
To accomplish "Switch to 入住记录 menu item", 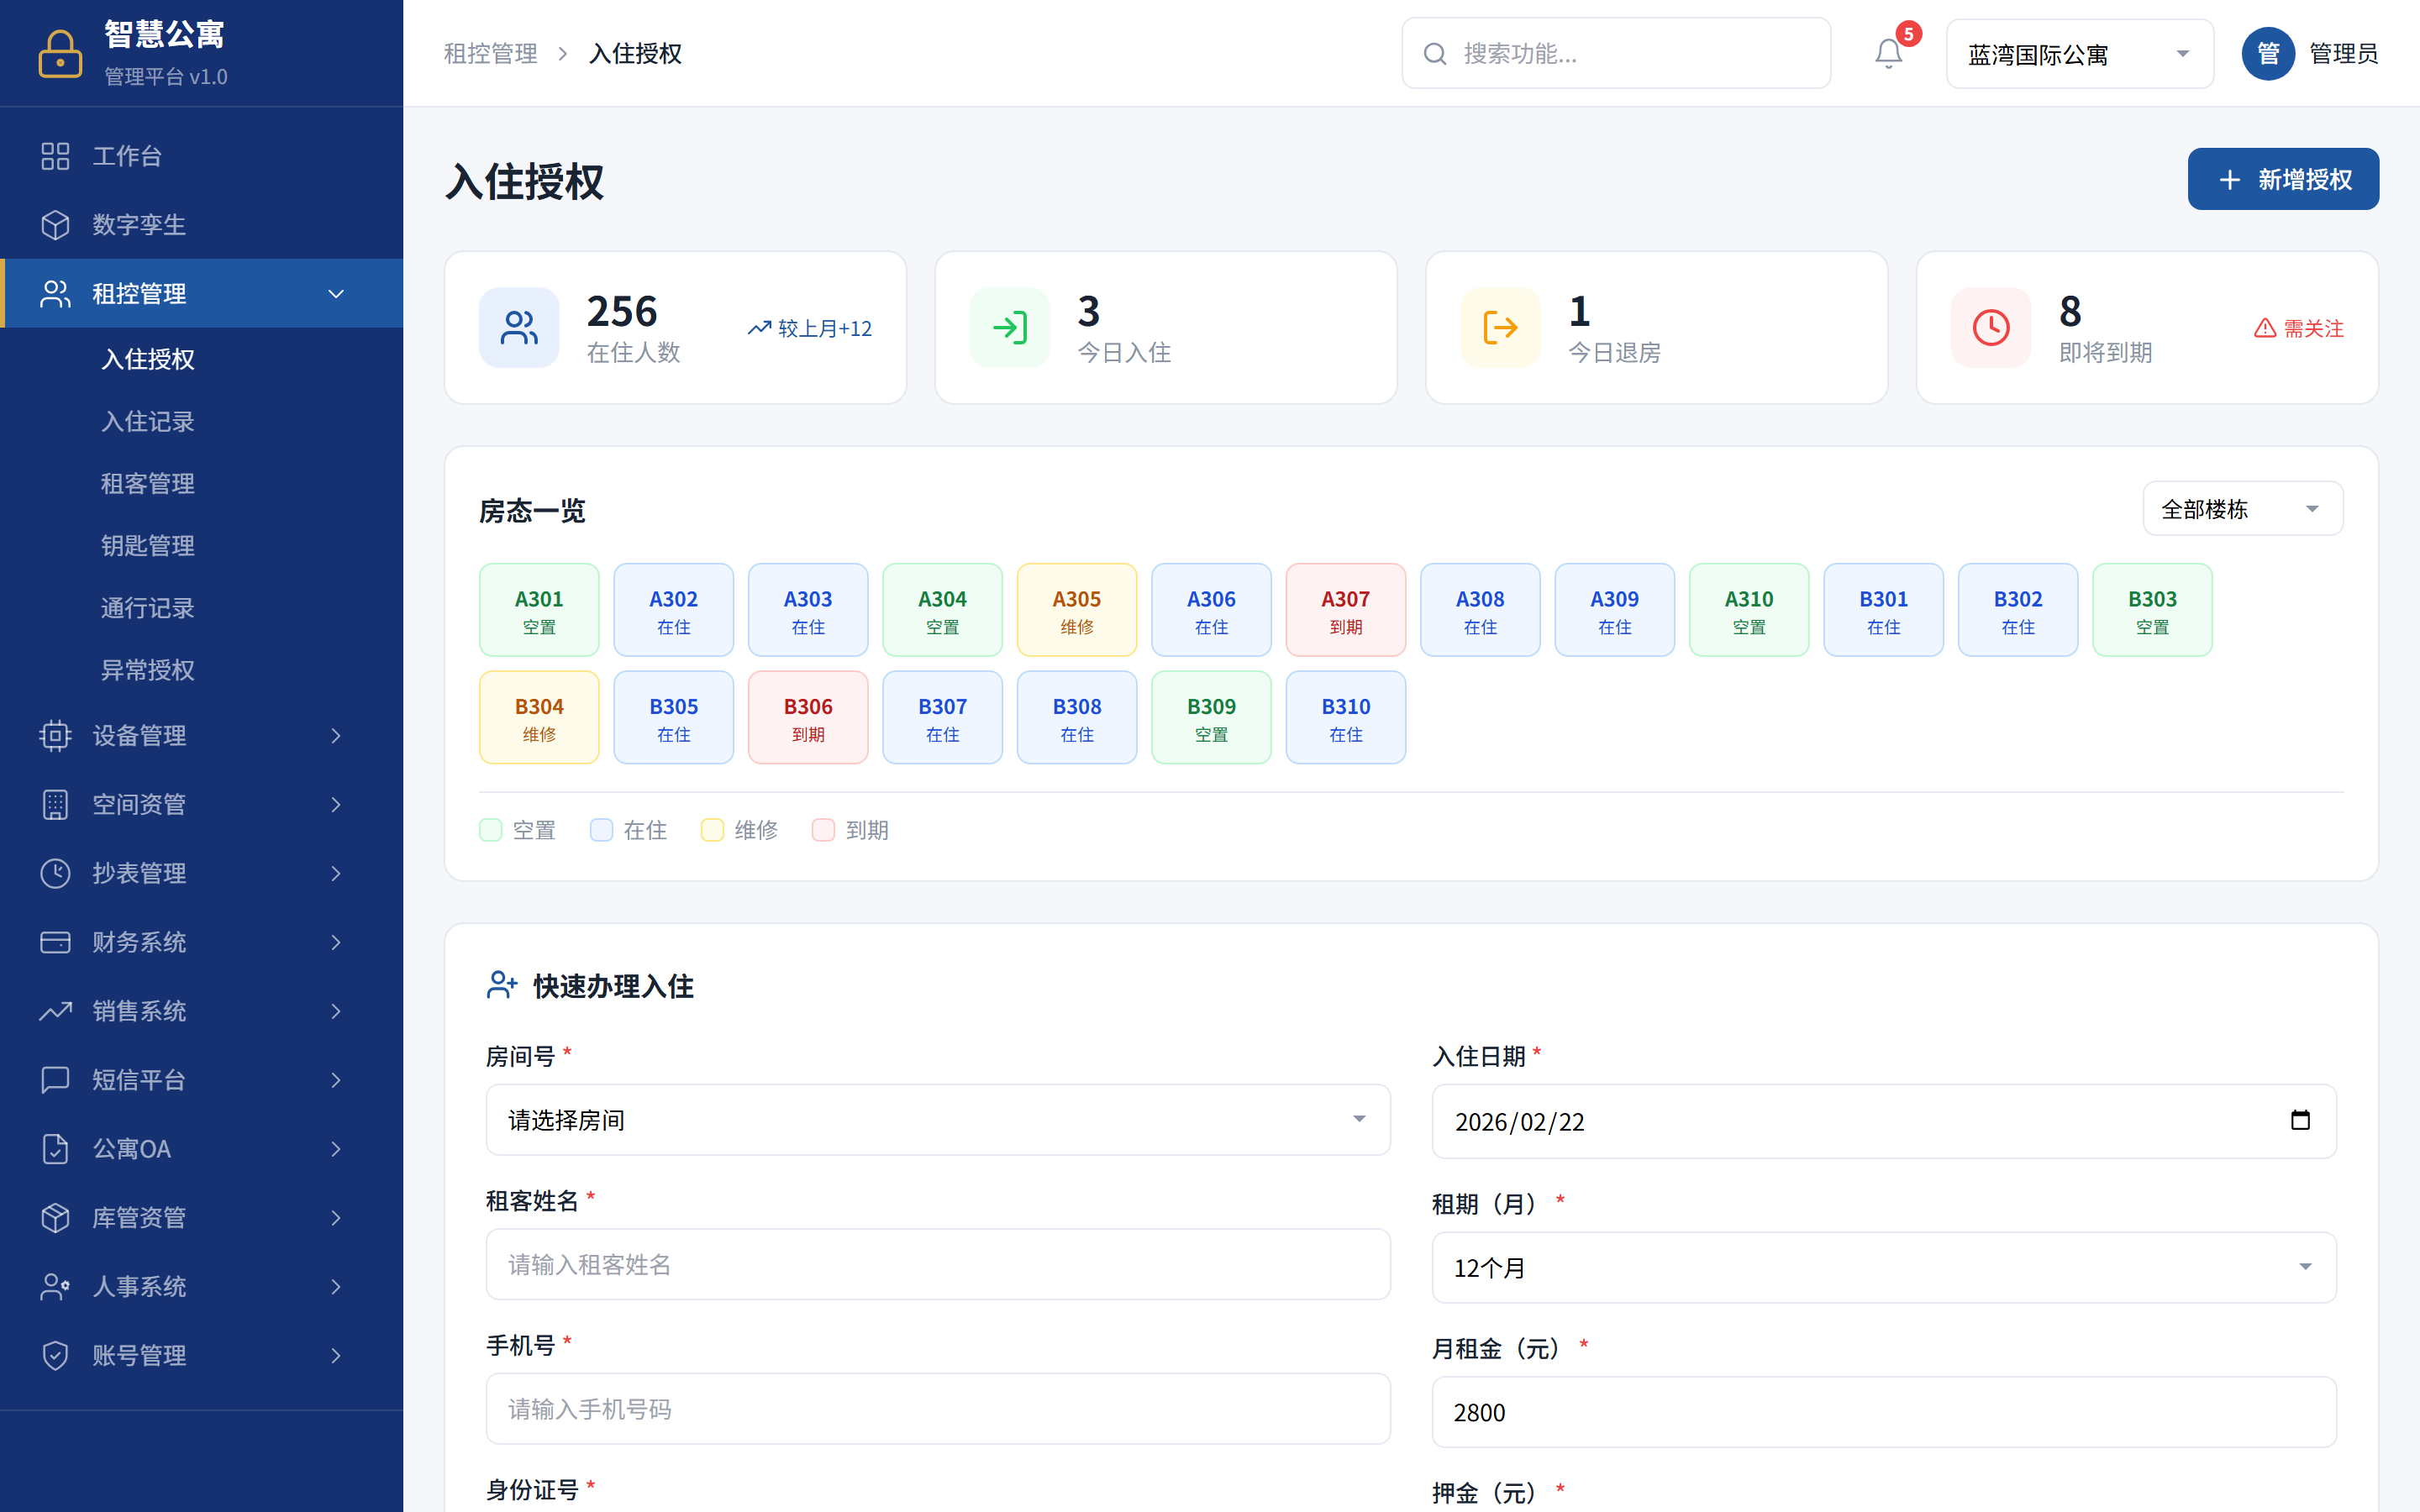I will pyautogui.click(x=147, y=421).
